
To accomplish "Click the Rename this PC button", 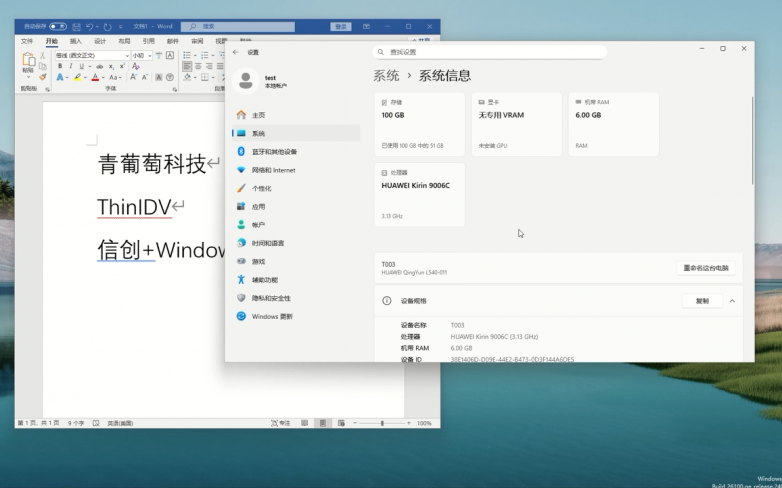I will [x=706, y=268].
